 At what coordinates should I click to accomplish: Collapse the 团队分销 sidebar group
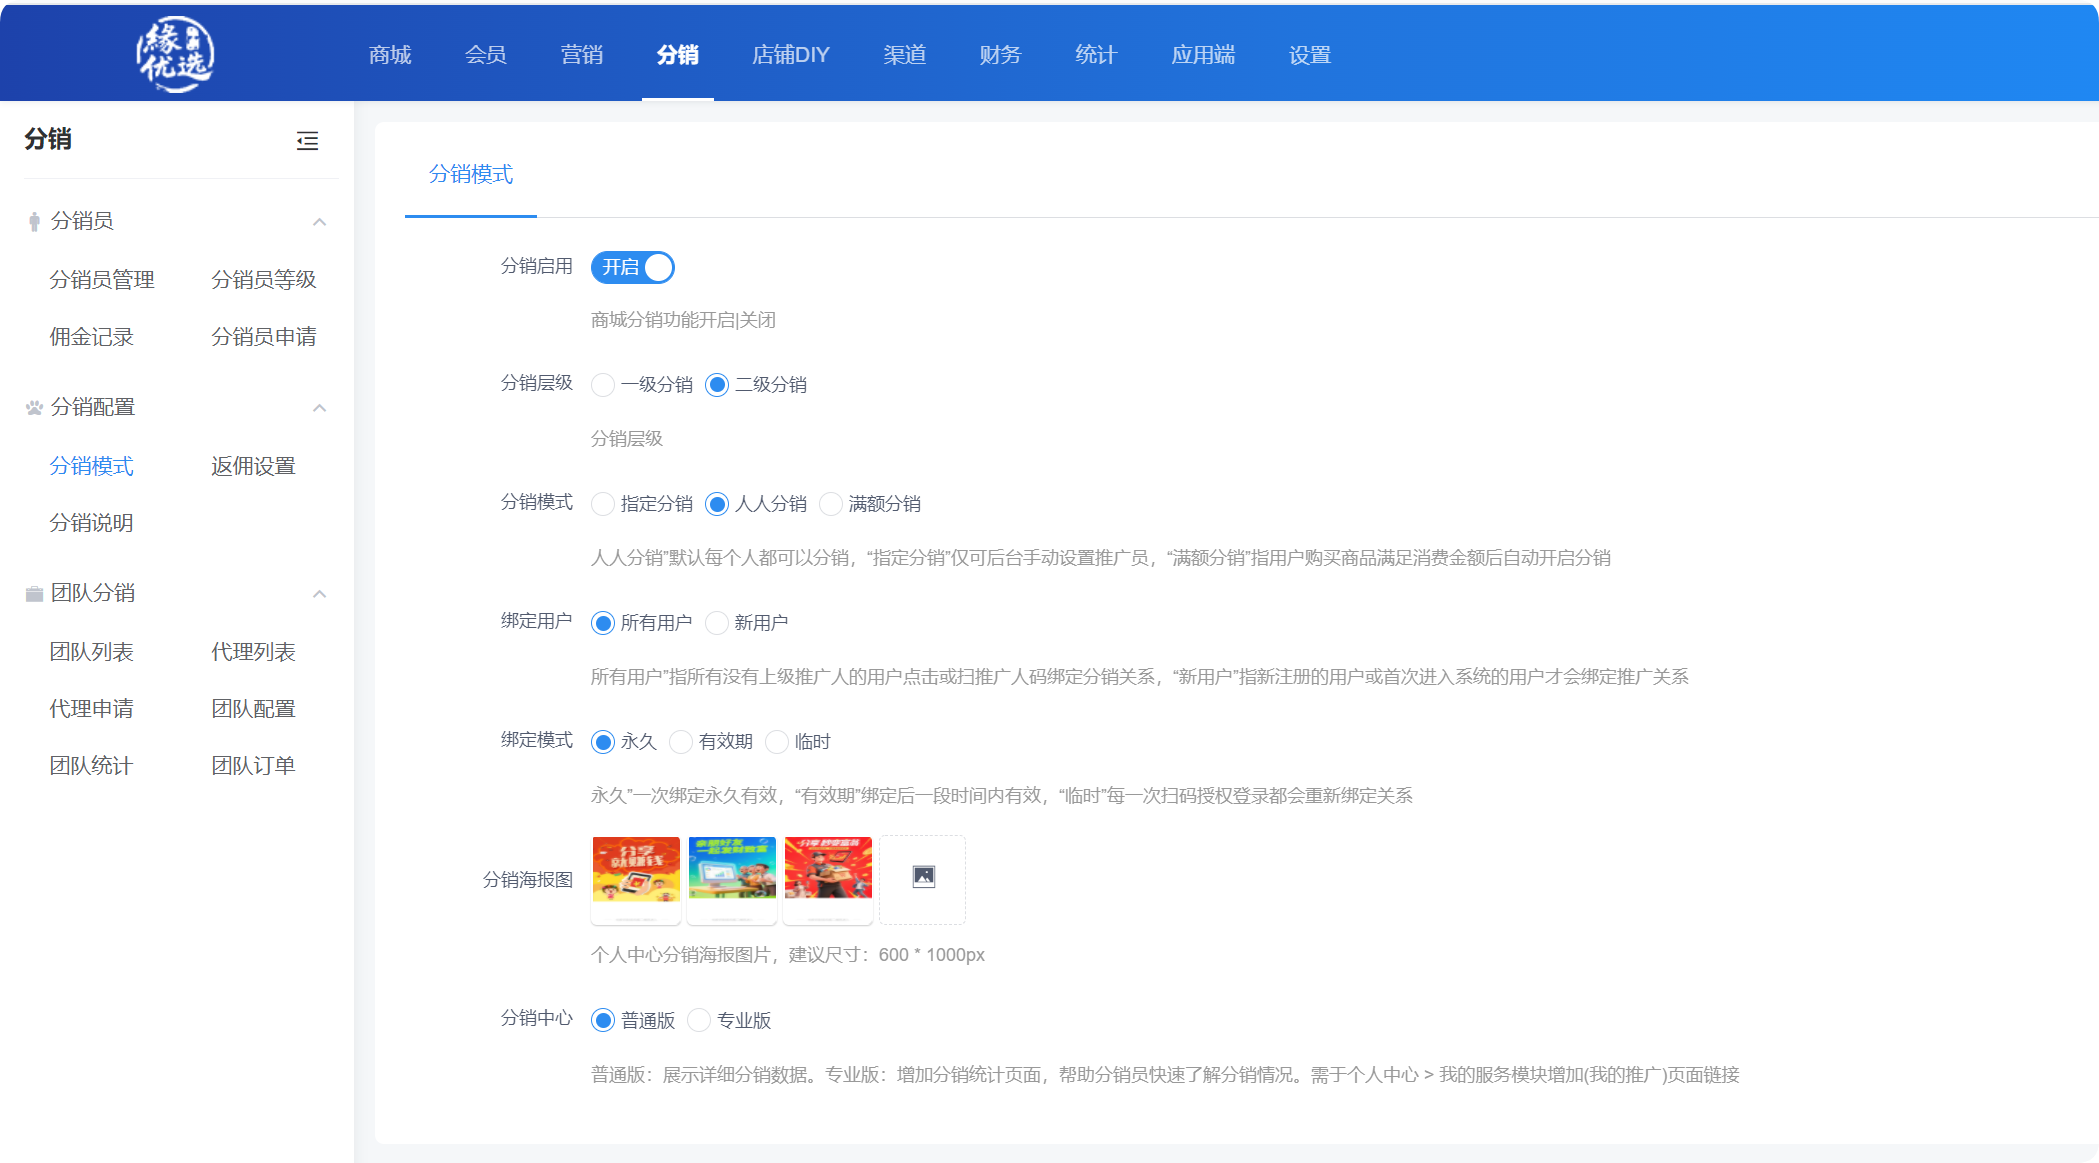(319, 594)
